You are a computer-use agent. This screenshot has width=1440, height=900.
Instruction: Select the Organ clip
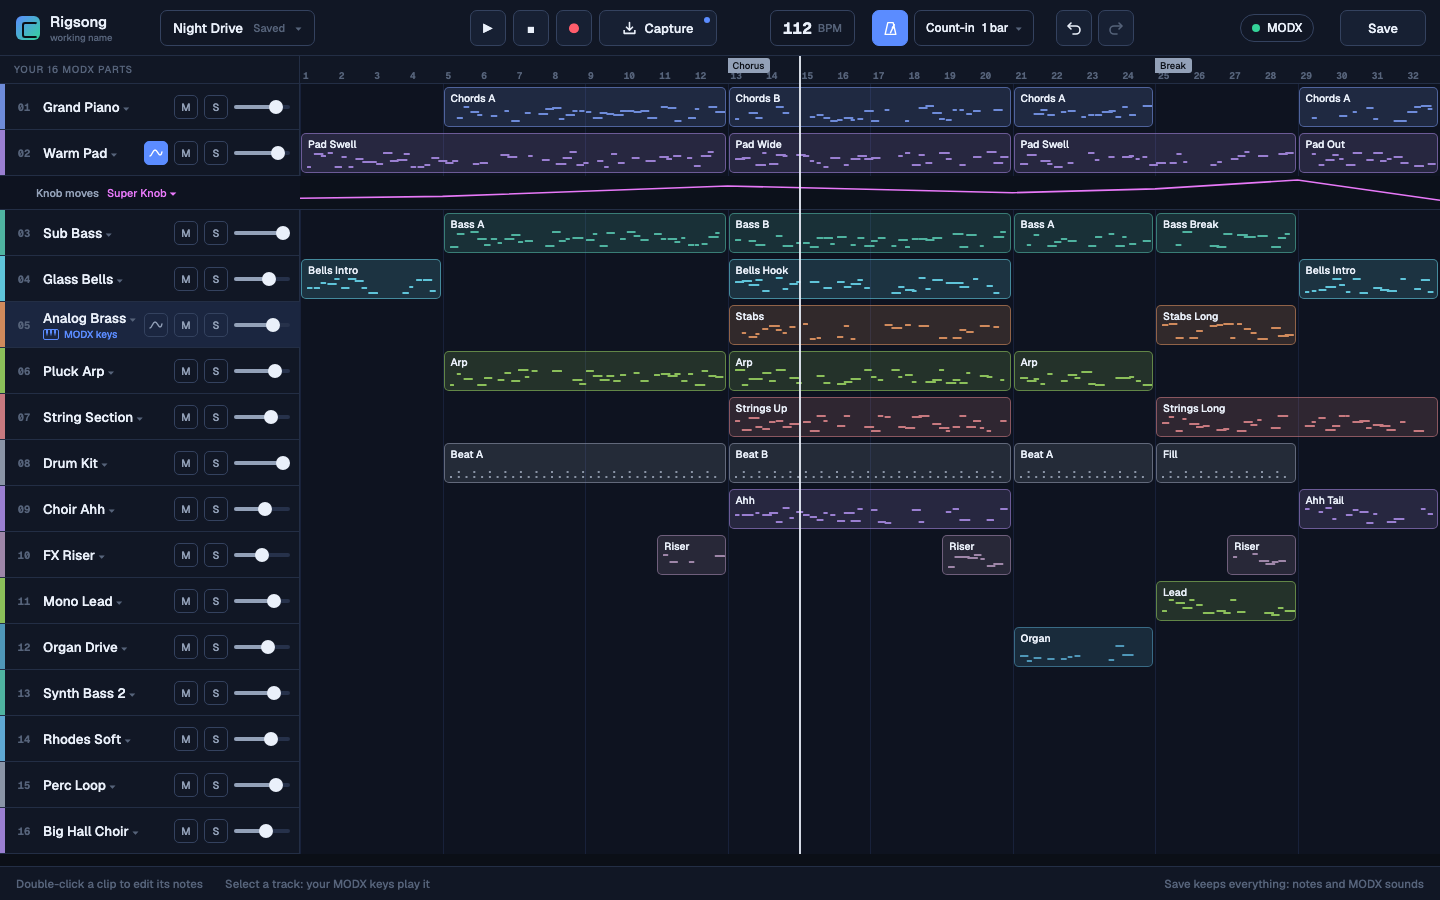[1083, 647]
